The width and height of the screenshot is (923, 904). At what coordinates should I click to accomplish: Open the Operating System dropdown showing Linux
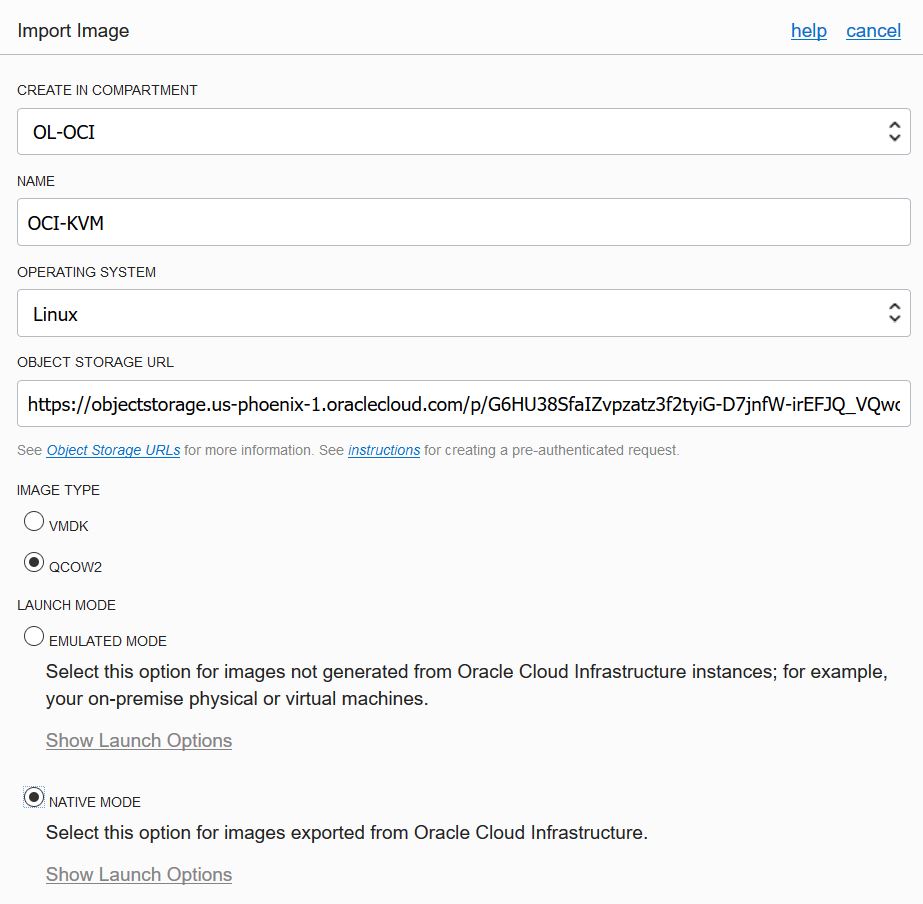(450, 314)
